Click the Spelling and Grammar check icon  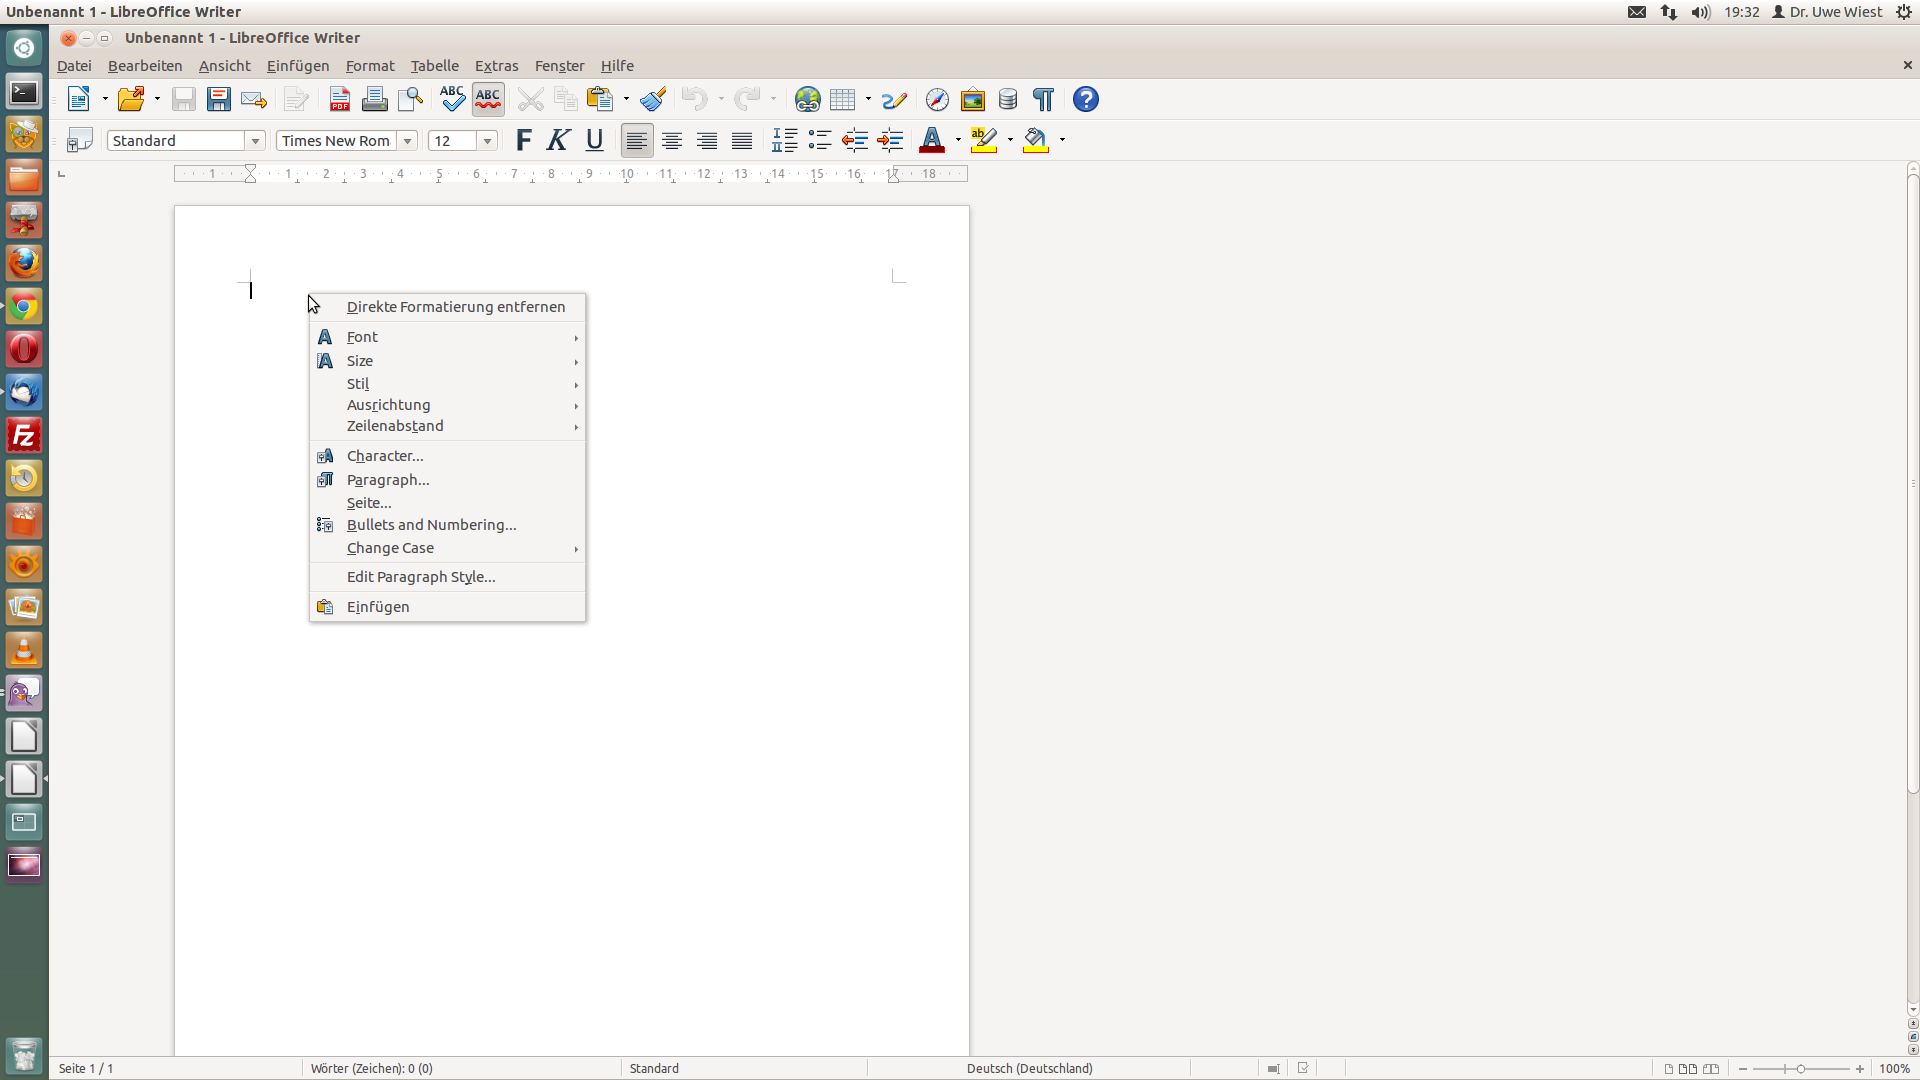(x=452, y=99)
